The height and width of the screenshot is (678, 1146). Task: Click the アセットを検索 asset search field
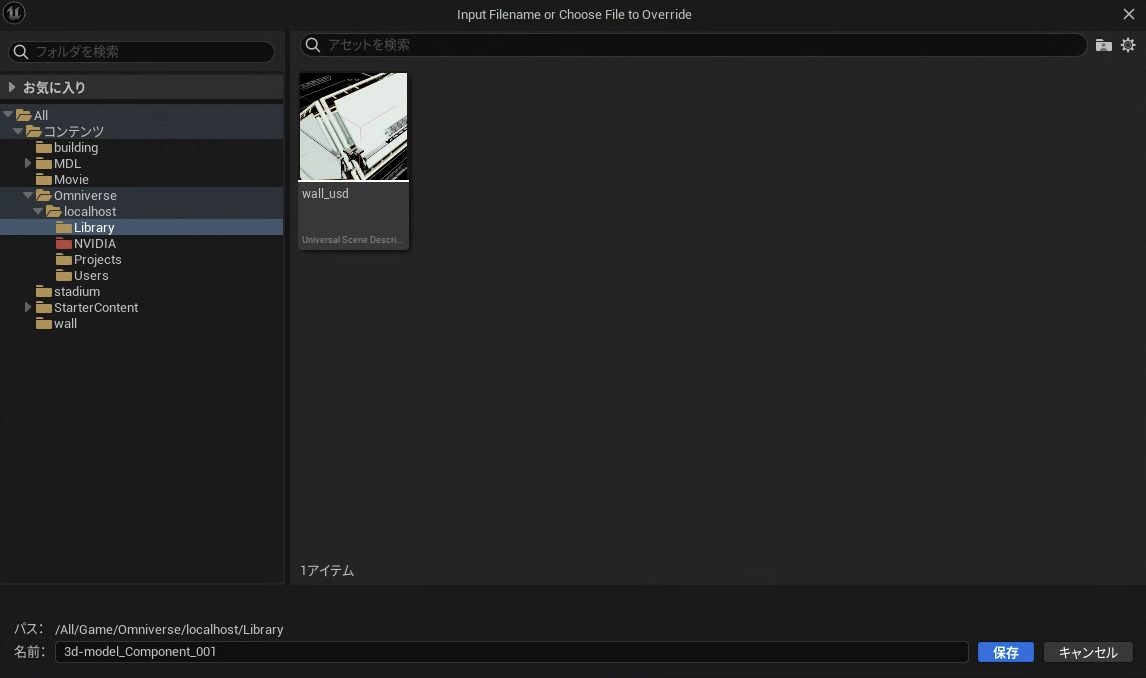(x=700, y=45)
